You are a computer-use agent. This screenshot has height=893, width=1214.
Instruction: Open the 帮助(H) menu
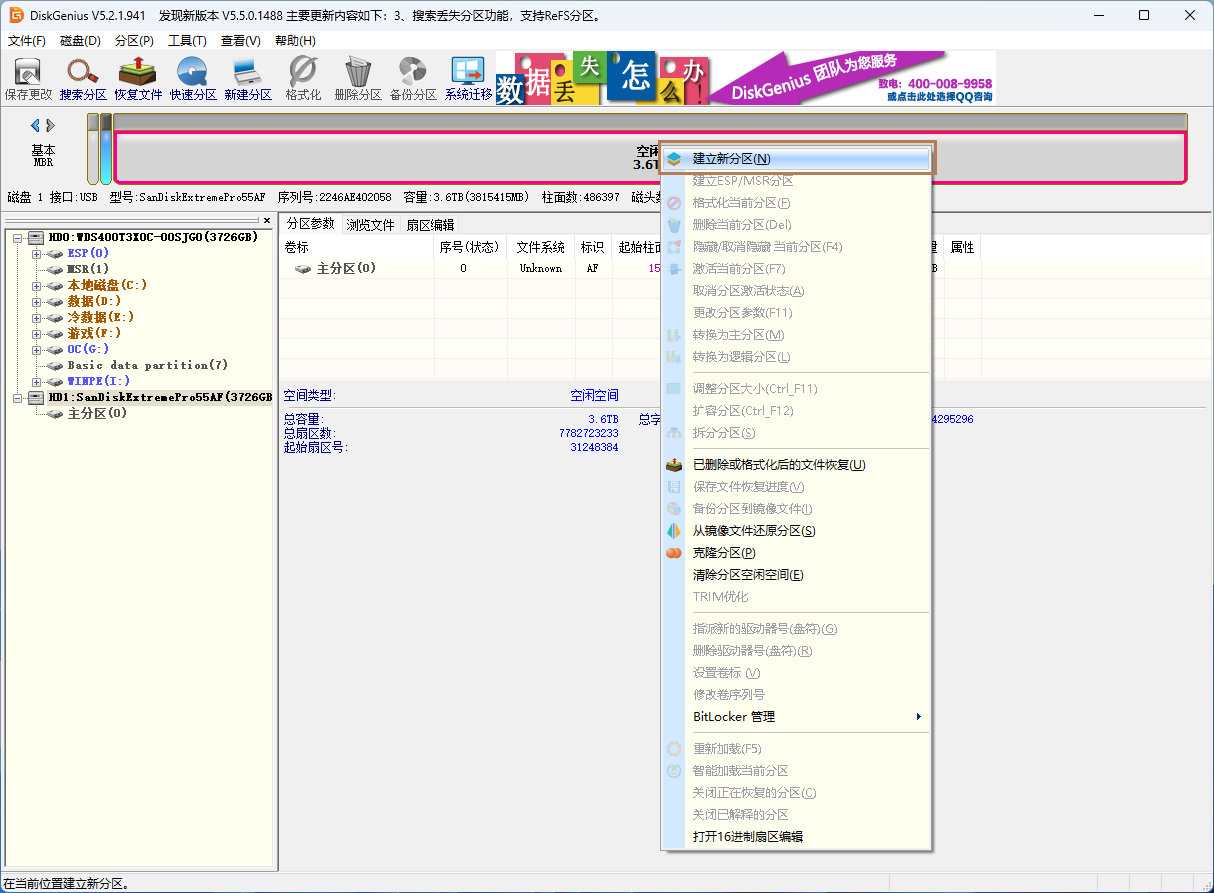pos(294,40)
